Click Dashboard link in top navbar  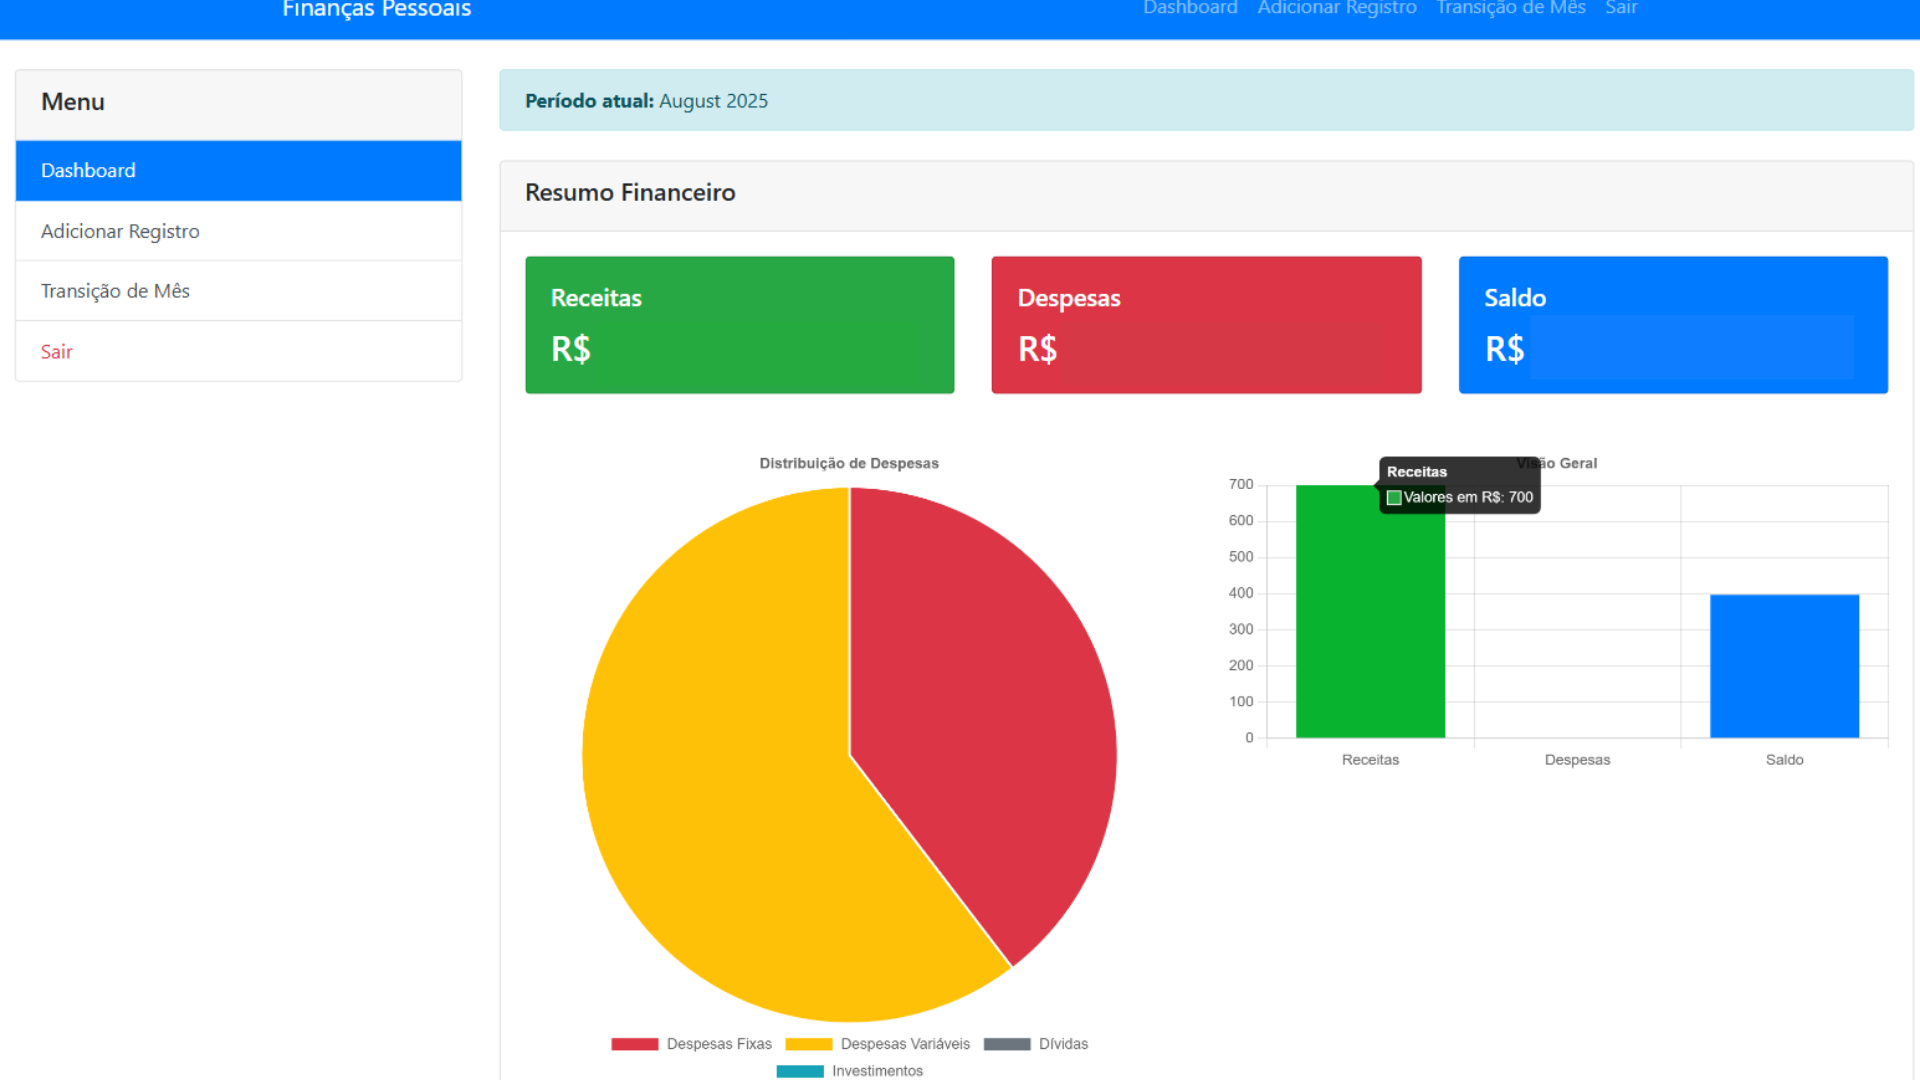click(1190, 9)
